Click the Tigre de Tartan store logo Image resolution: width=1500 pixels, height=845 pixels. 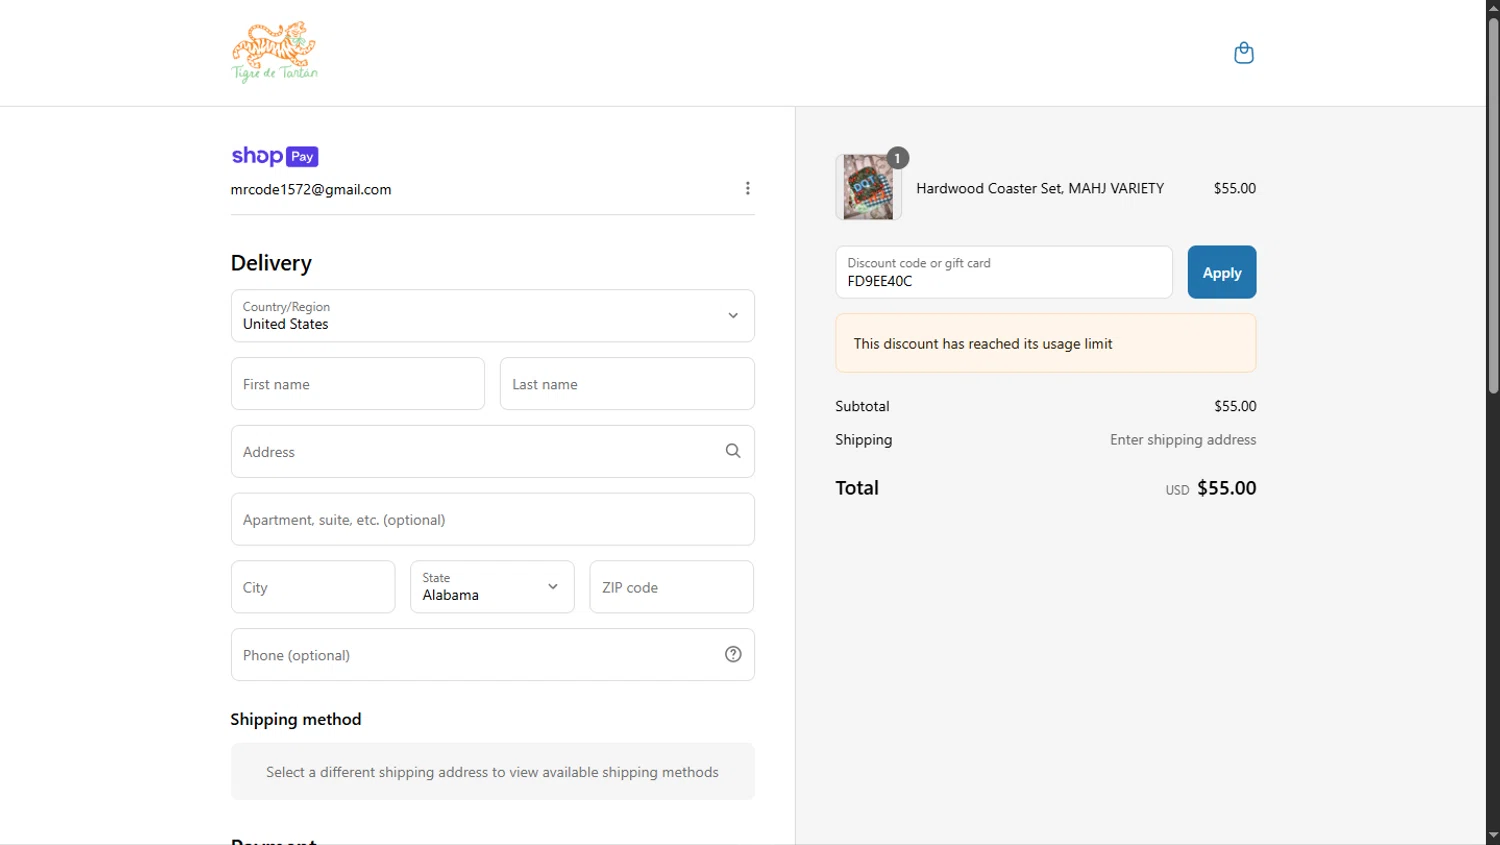point(275,52)
